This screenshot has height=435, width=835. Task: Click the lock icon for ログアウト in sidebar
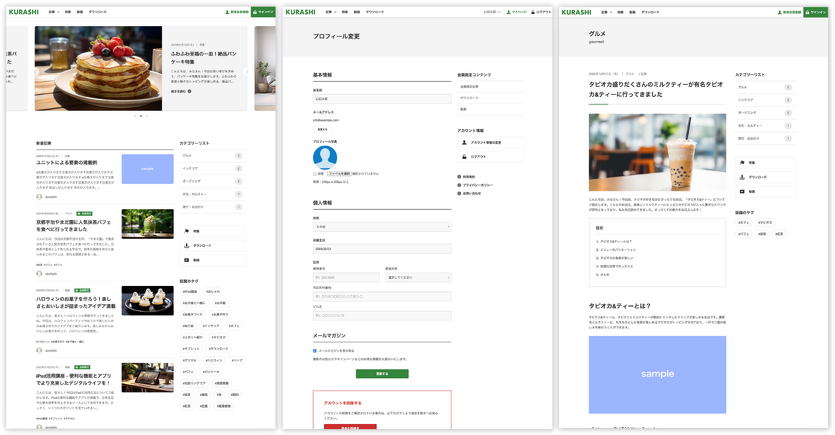(x=464, y=156)
